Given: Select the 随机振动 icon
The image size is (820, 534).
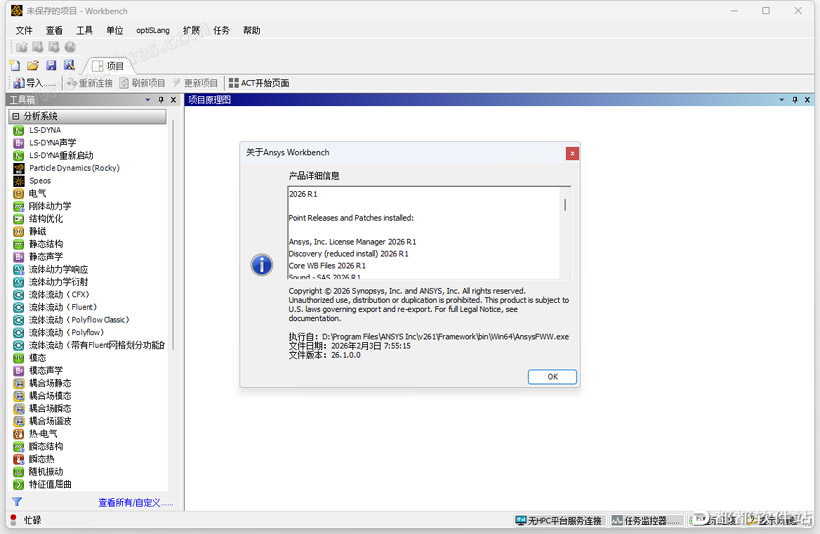Looking at the screenshot, I should (18, 472).
